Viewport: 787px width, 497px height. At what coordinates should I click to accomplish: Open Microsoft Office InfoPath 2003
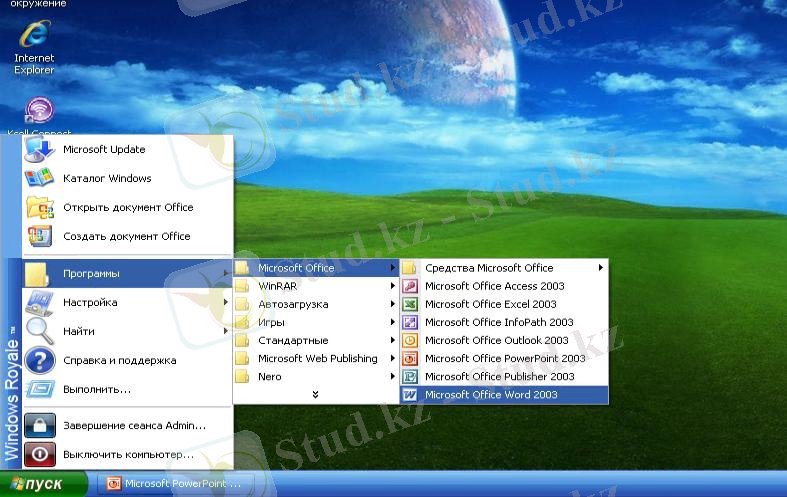tap(504, 322)
